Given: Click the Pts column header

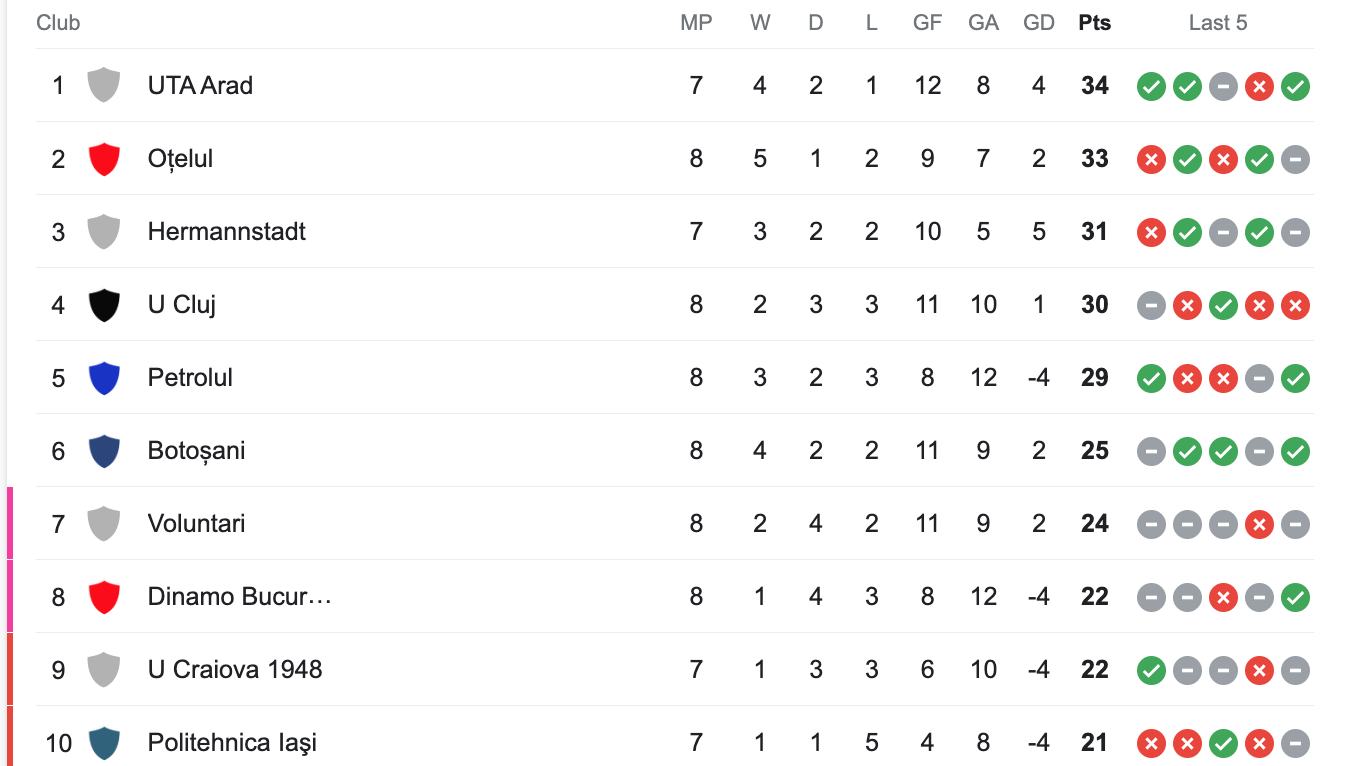Looking at the screenshot, I should click(1094, 23).
